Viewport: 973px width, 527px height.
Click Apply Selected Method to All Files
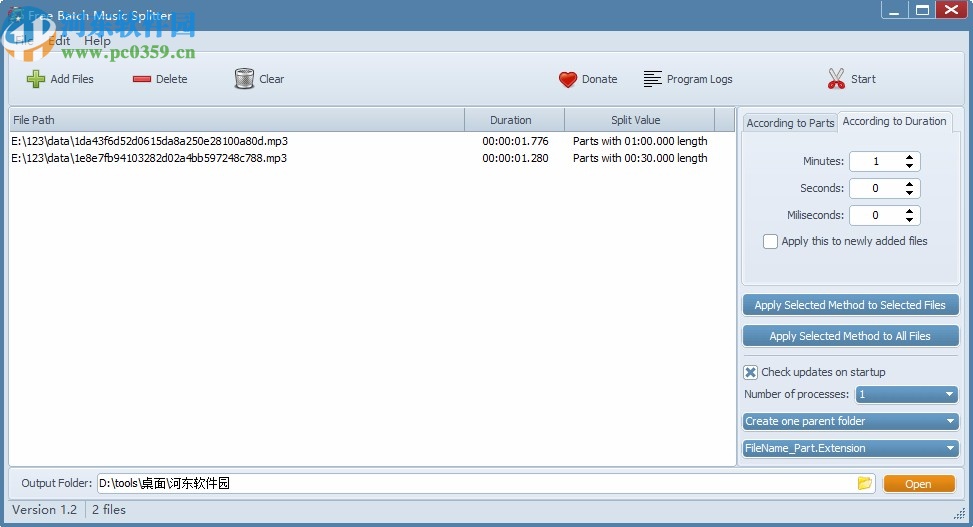click(850, 336)
